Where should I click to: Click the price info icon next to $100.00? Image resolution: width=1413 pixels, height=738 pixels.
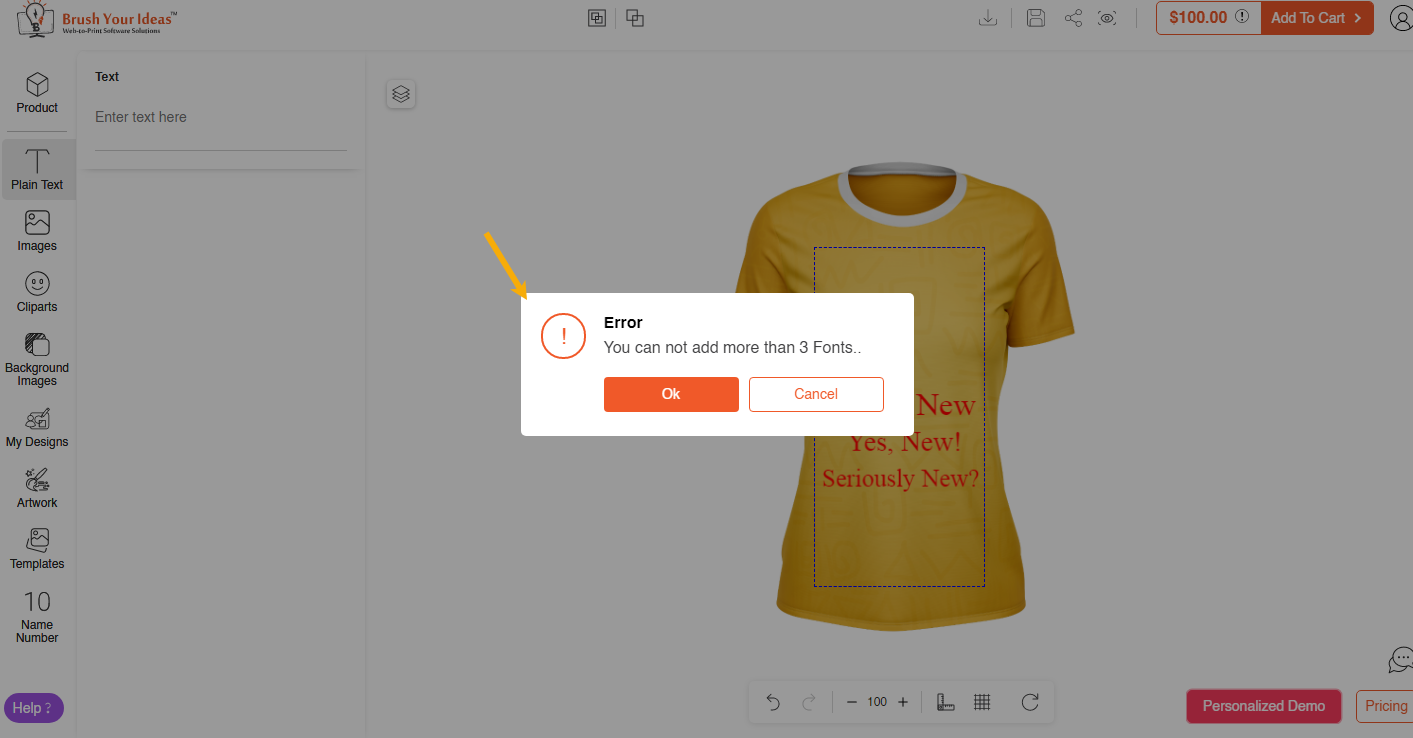pos(1240,17)
